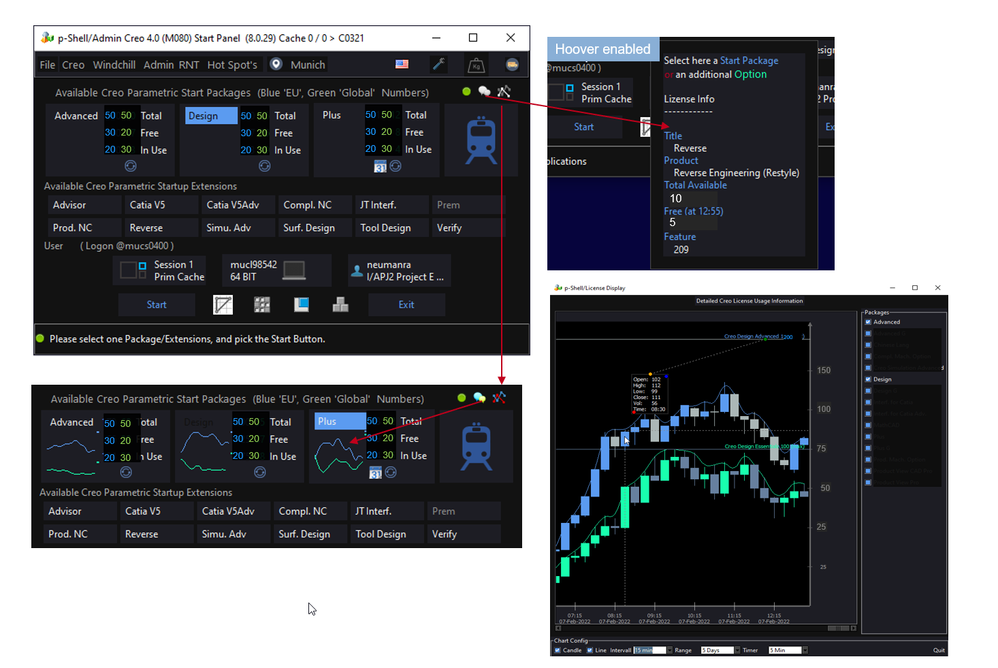
Task: Refresh the Plus package numbers in Start Panel
Action: [395, 166]
